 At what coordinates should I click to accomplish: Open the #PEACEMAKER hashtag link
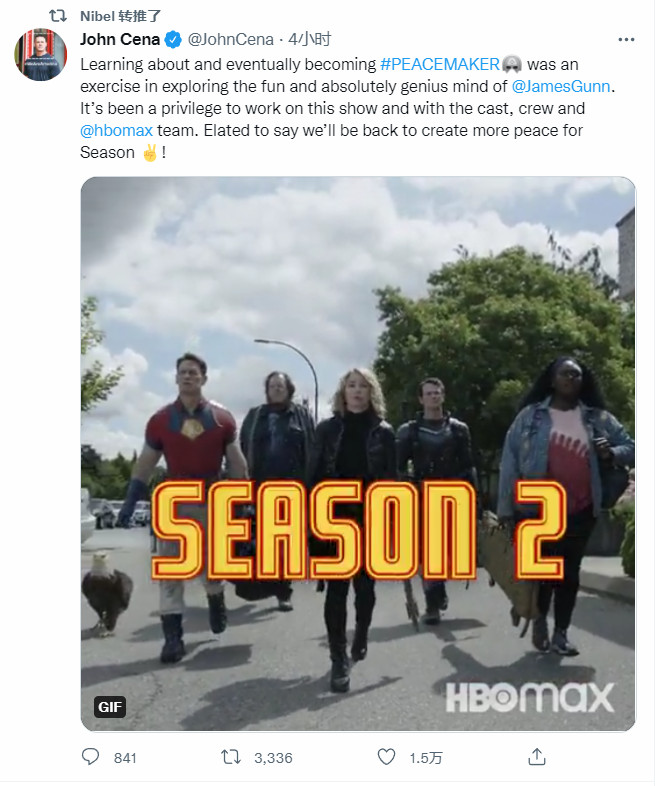tap(440, 65)
